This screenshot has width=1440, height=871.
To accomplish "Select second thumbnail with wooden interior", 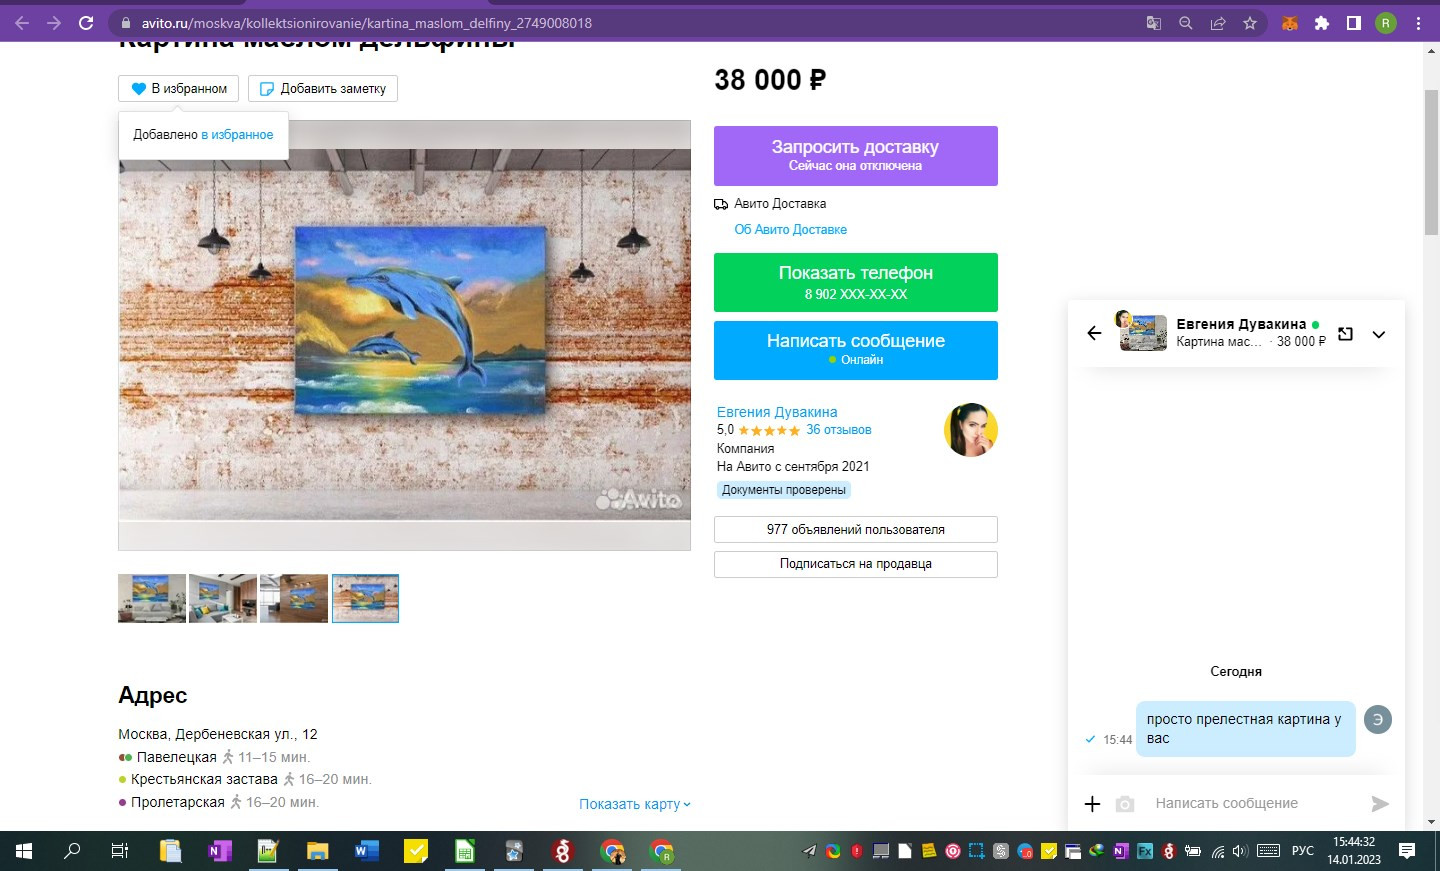I will point(223,598).
